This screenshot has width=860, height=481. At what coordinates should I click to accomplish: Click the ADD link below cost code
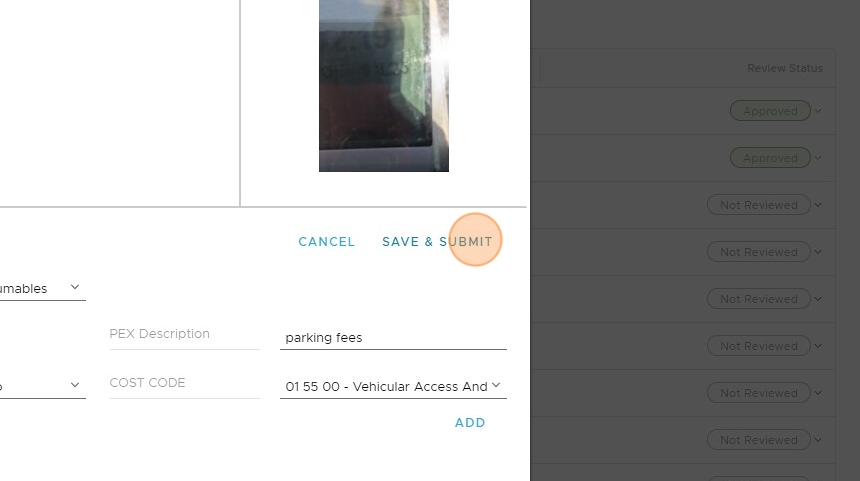(470, 423)
